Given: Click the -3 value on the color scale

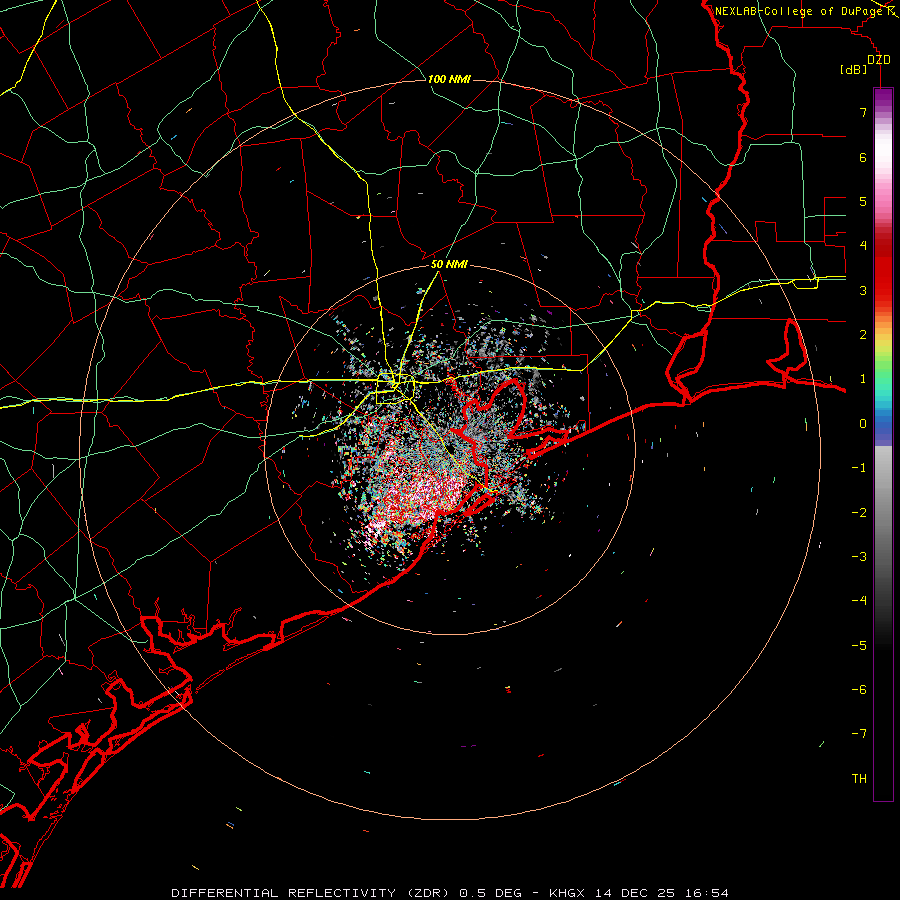Looking at the screenshot, I should 859,557.
